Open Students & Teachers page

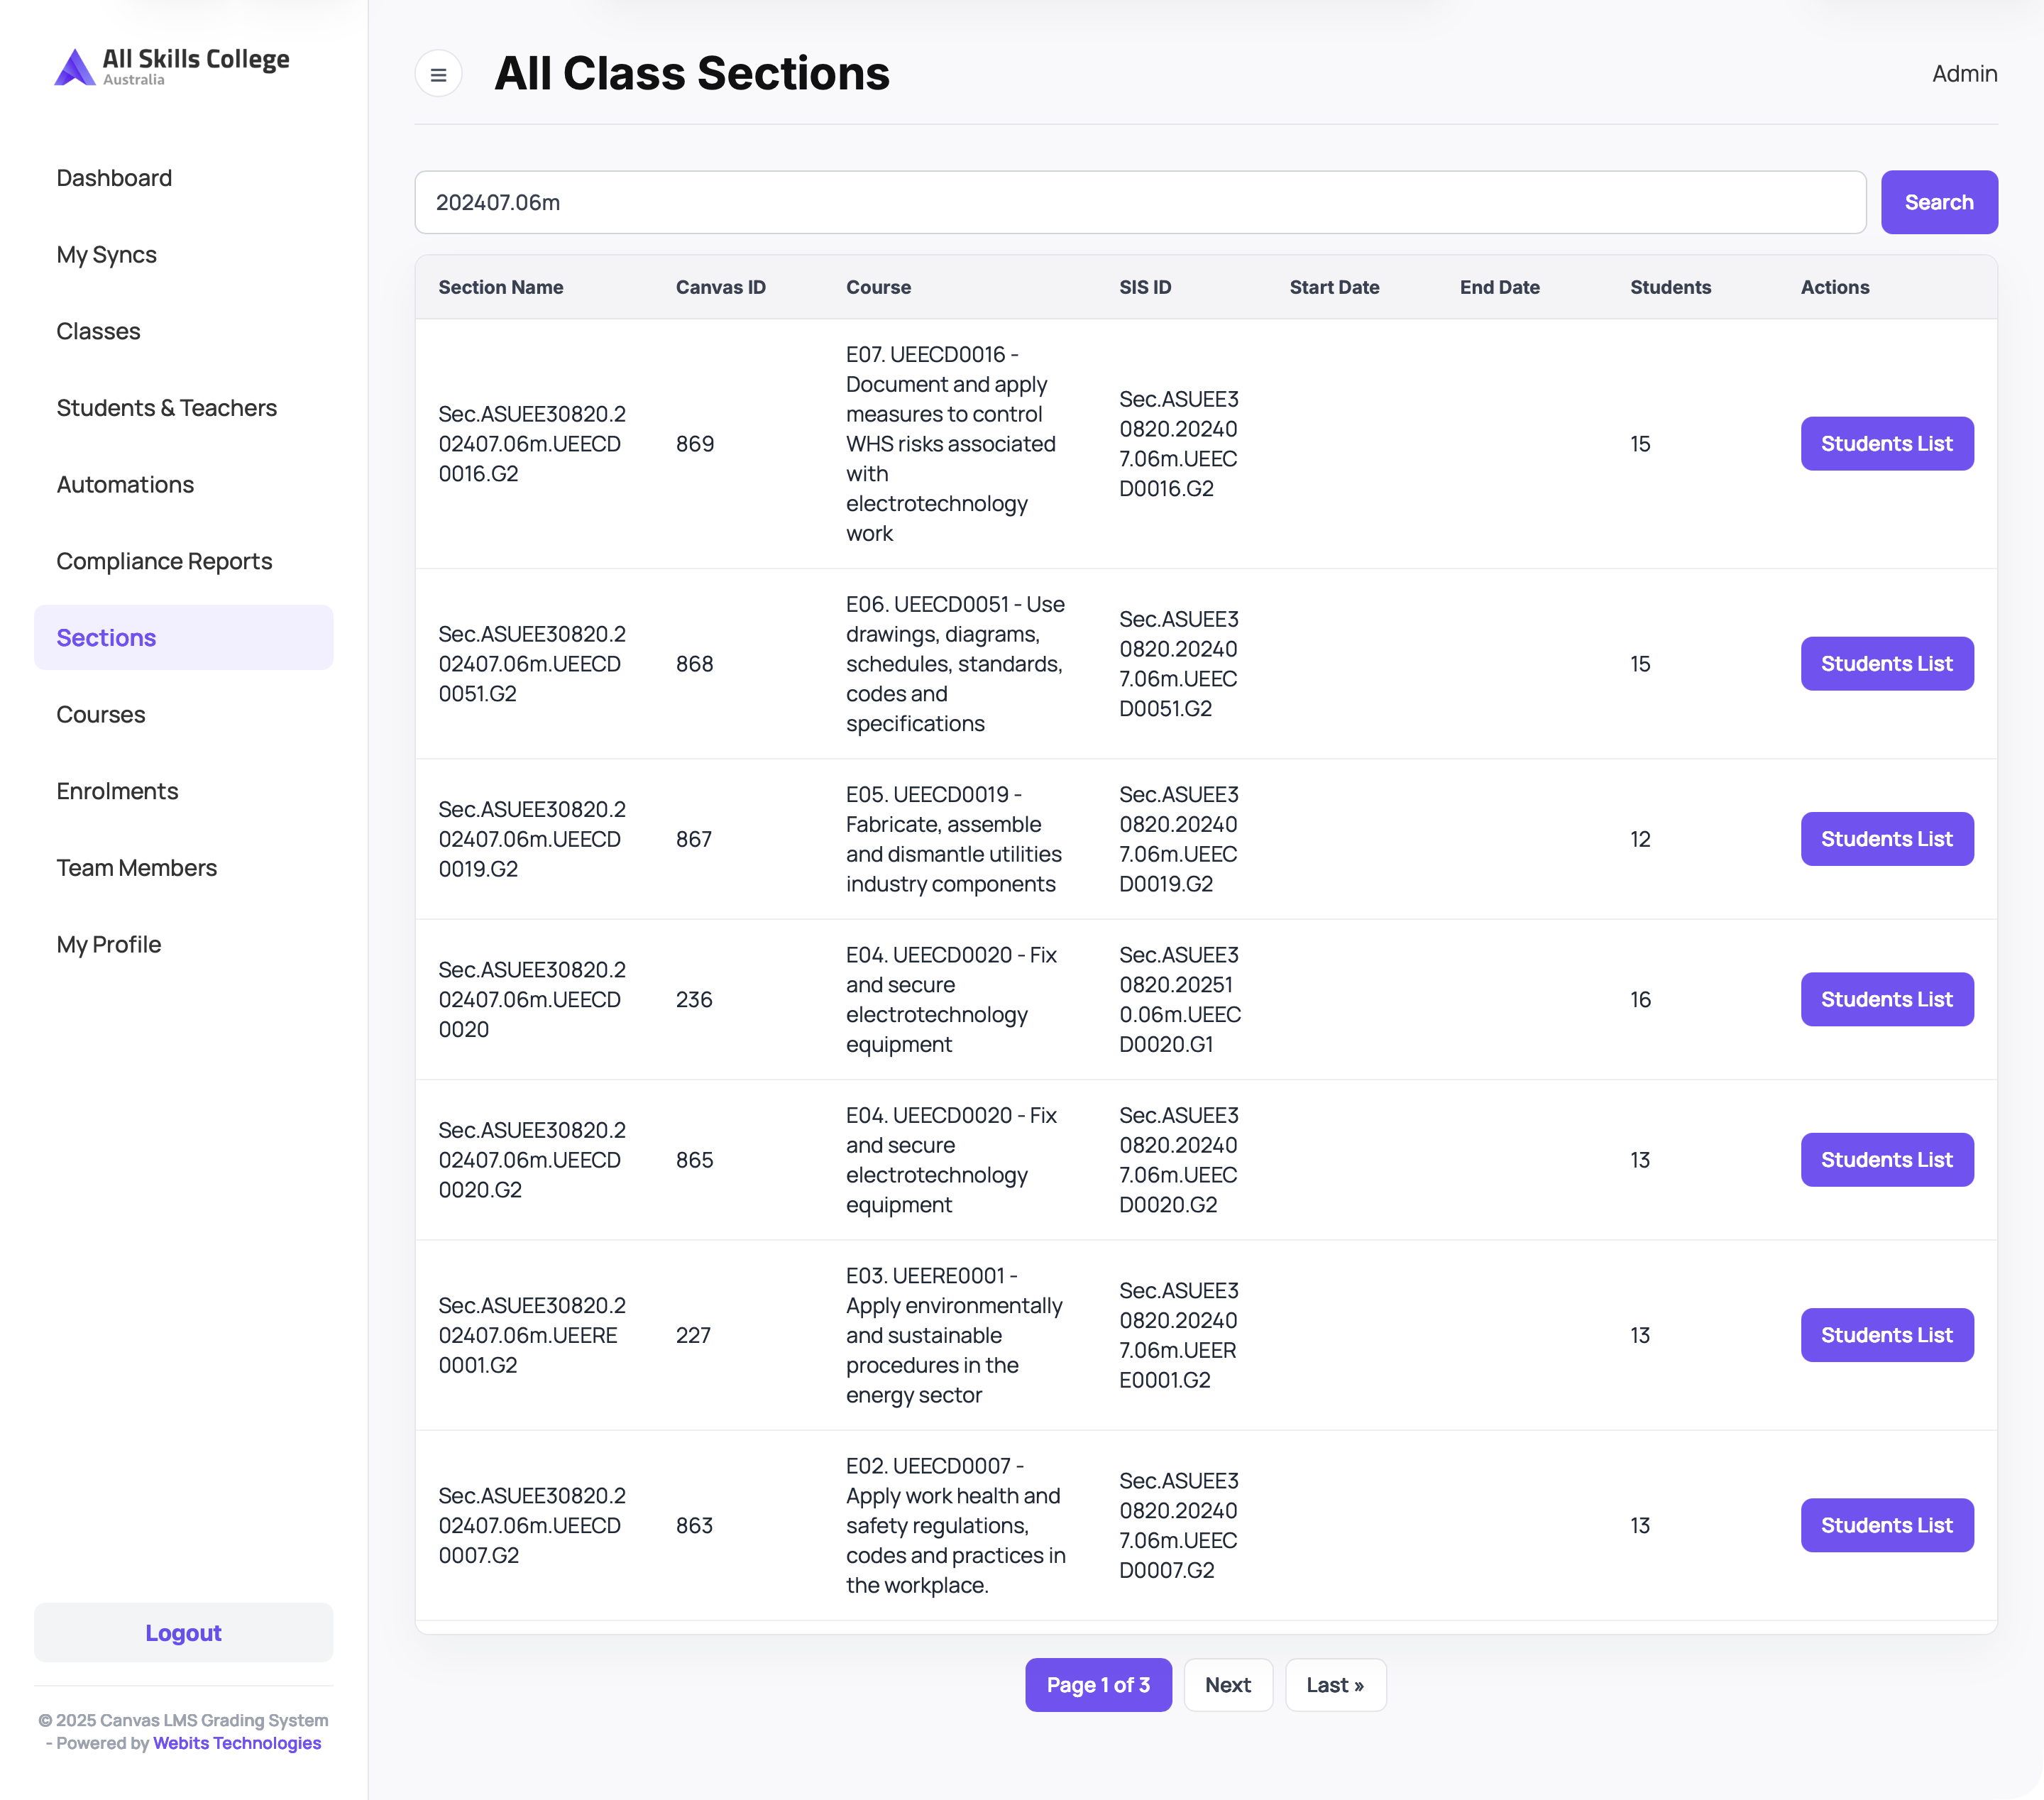(166, 408)
